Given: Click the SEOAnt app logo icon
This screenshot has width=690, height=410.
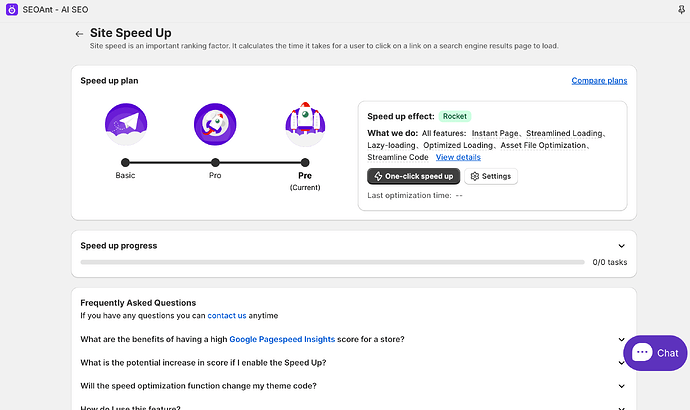Looking at the screenshot, I should click(12, 9).
